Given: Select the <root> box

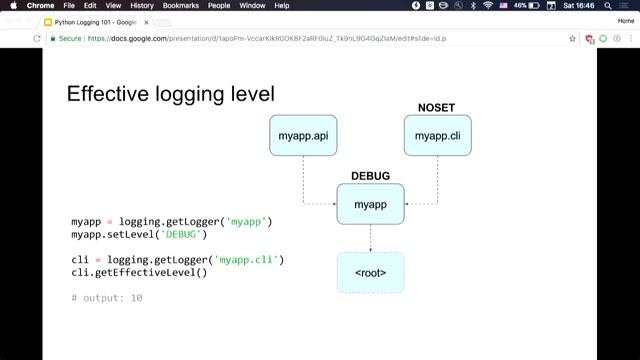Looking at the screenshot, I should pyautogui.click(x=370, y=273).
